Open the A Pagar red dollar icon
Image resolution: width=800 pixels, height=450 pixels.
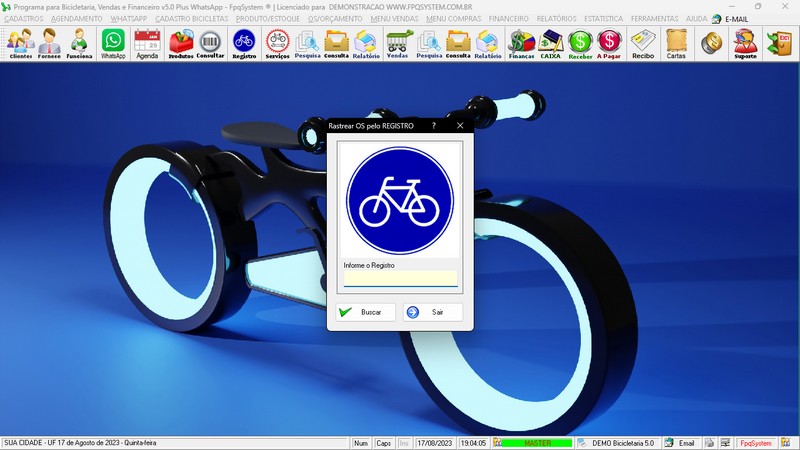click(x=609, y=43)
